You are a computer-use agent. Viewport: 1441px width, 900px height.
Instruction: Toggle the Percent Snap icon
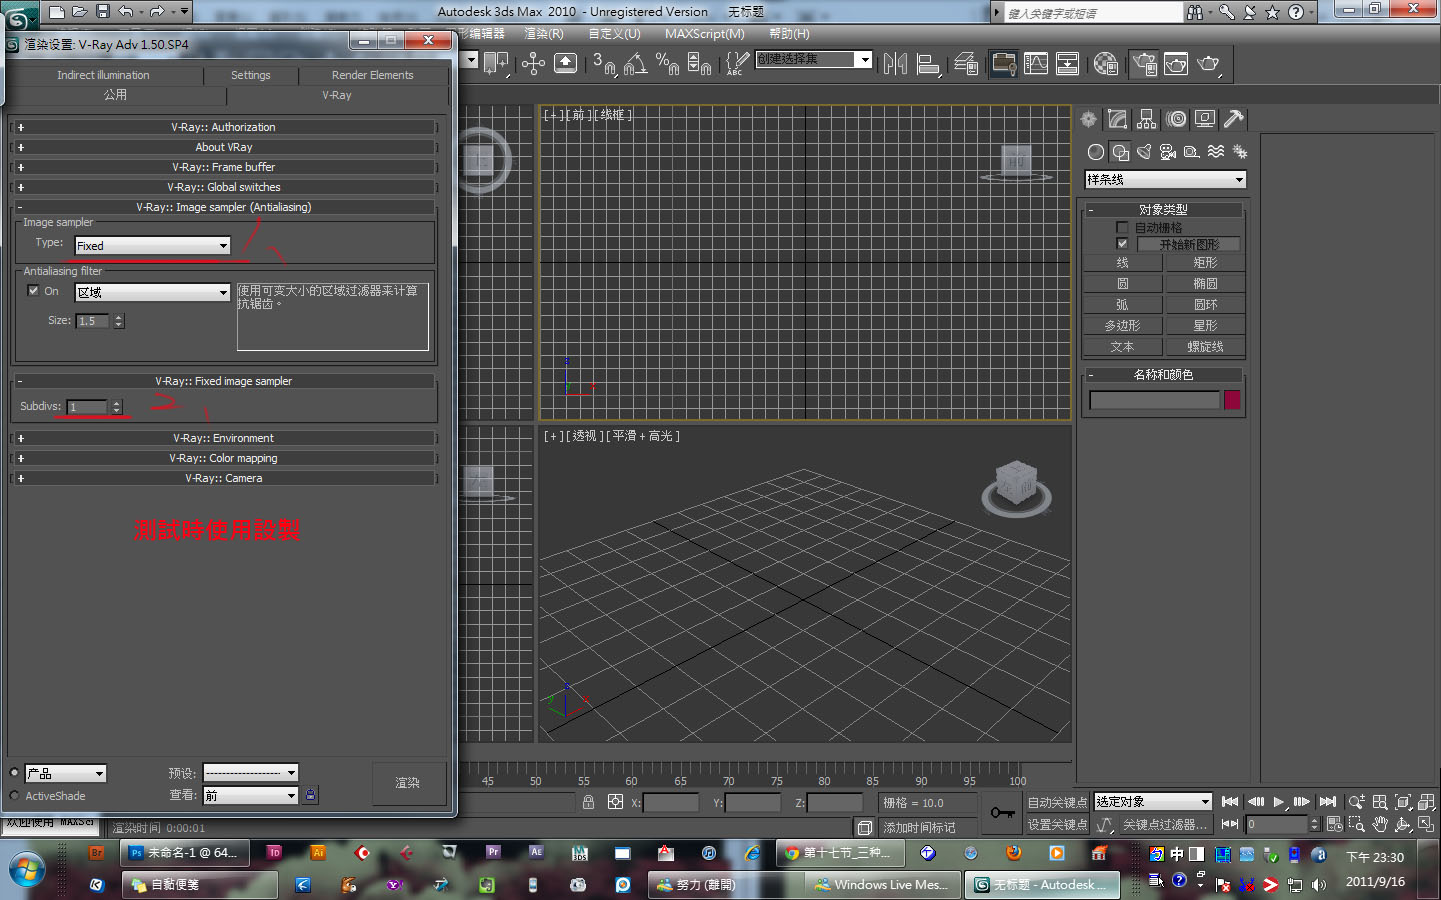(x=668, y=64)
